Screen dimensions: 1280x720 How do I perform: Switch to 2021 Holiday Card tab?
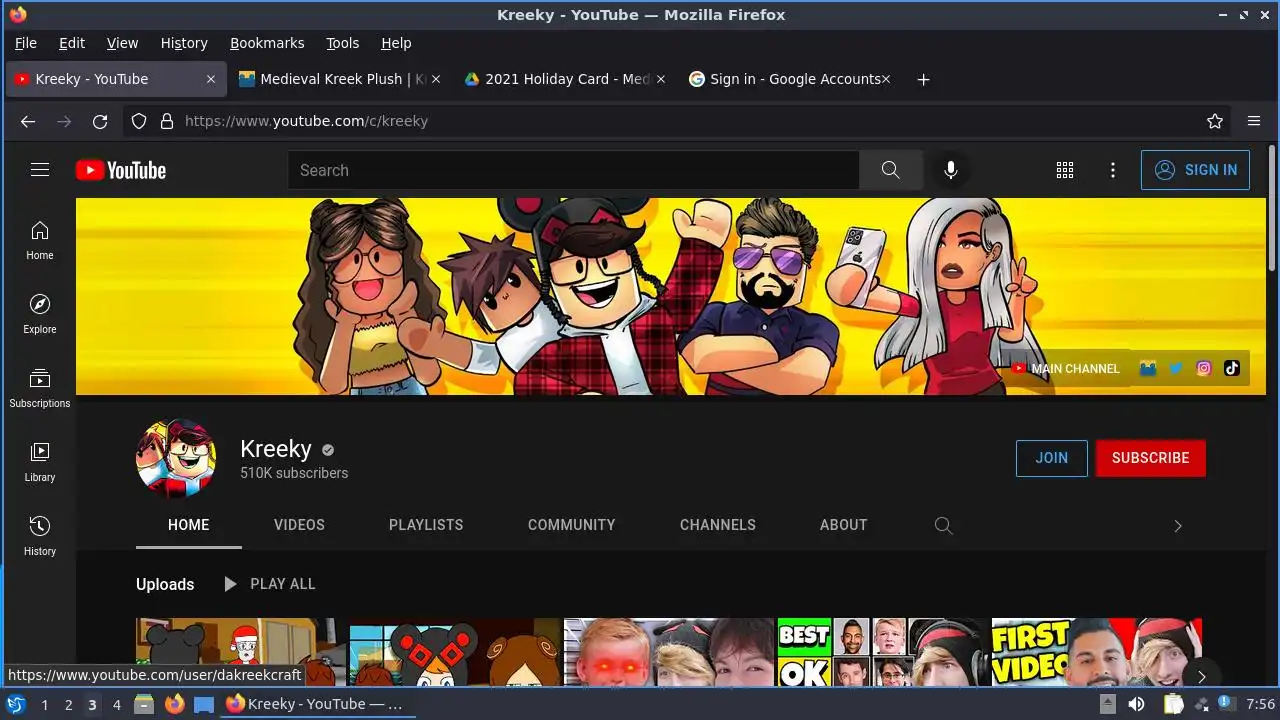[x=564, y=79]
